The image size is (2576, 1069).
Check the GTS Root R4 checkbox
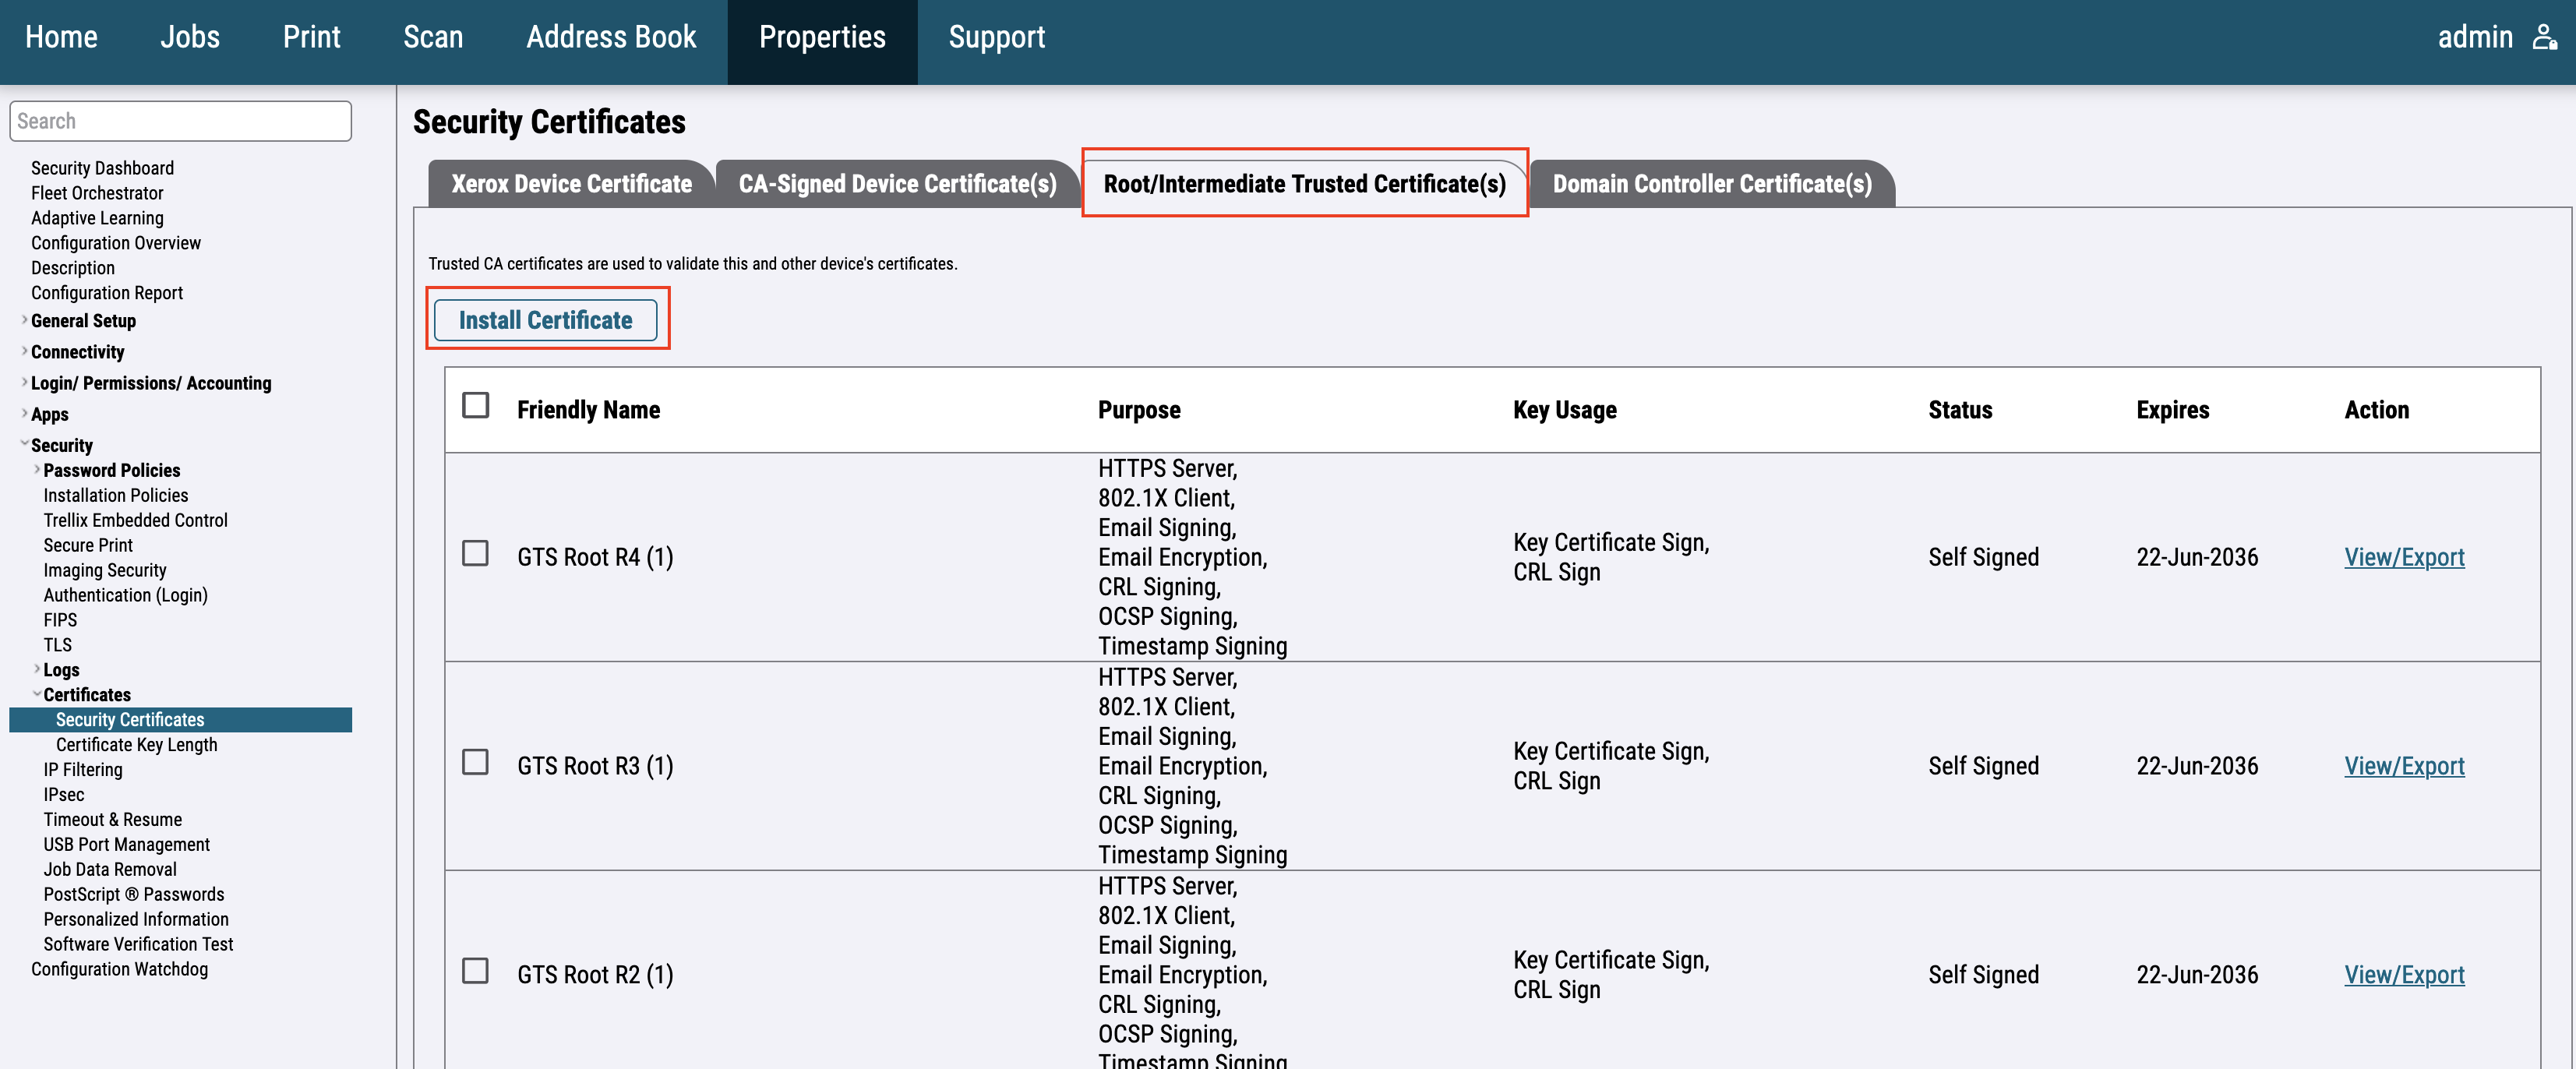(475, 554)
